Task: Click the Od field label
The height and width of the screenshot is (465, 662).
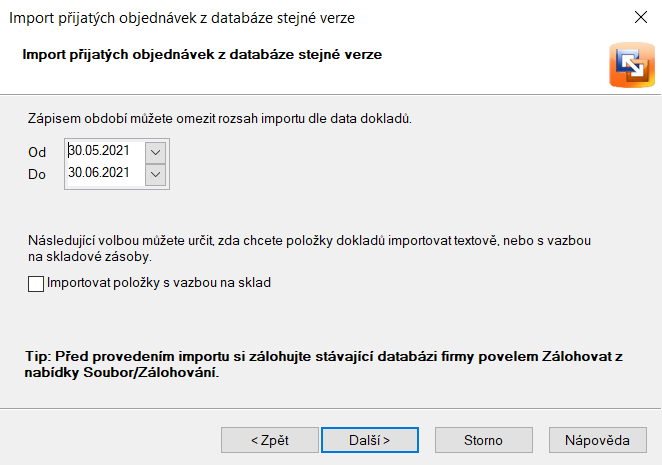Action: 38,152
